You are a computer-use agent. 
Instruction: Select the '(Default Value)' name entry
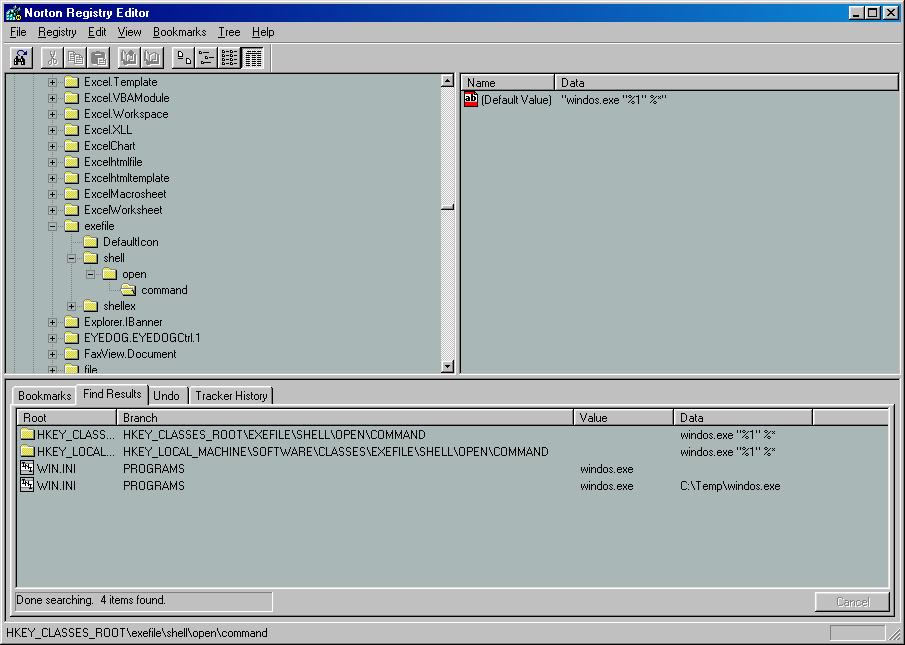(516, 100)
